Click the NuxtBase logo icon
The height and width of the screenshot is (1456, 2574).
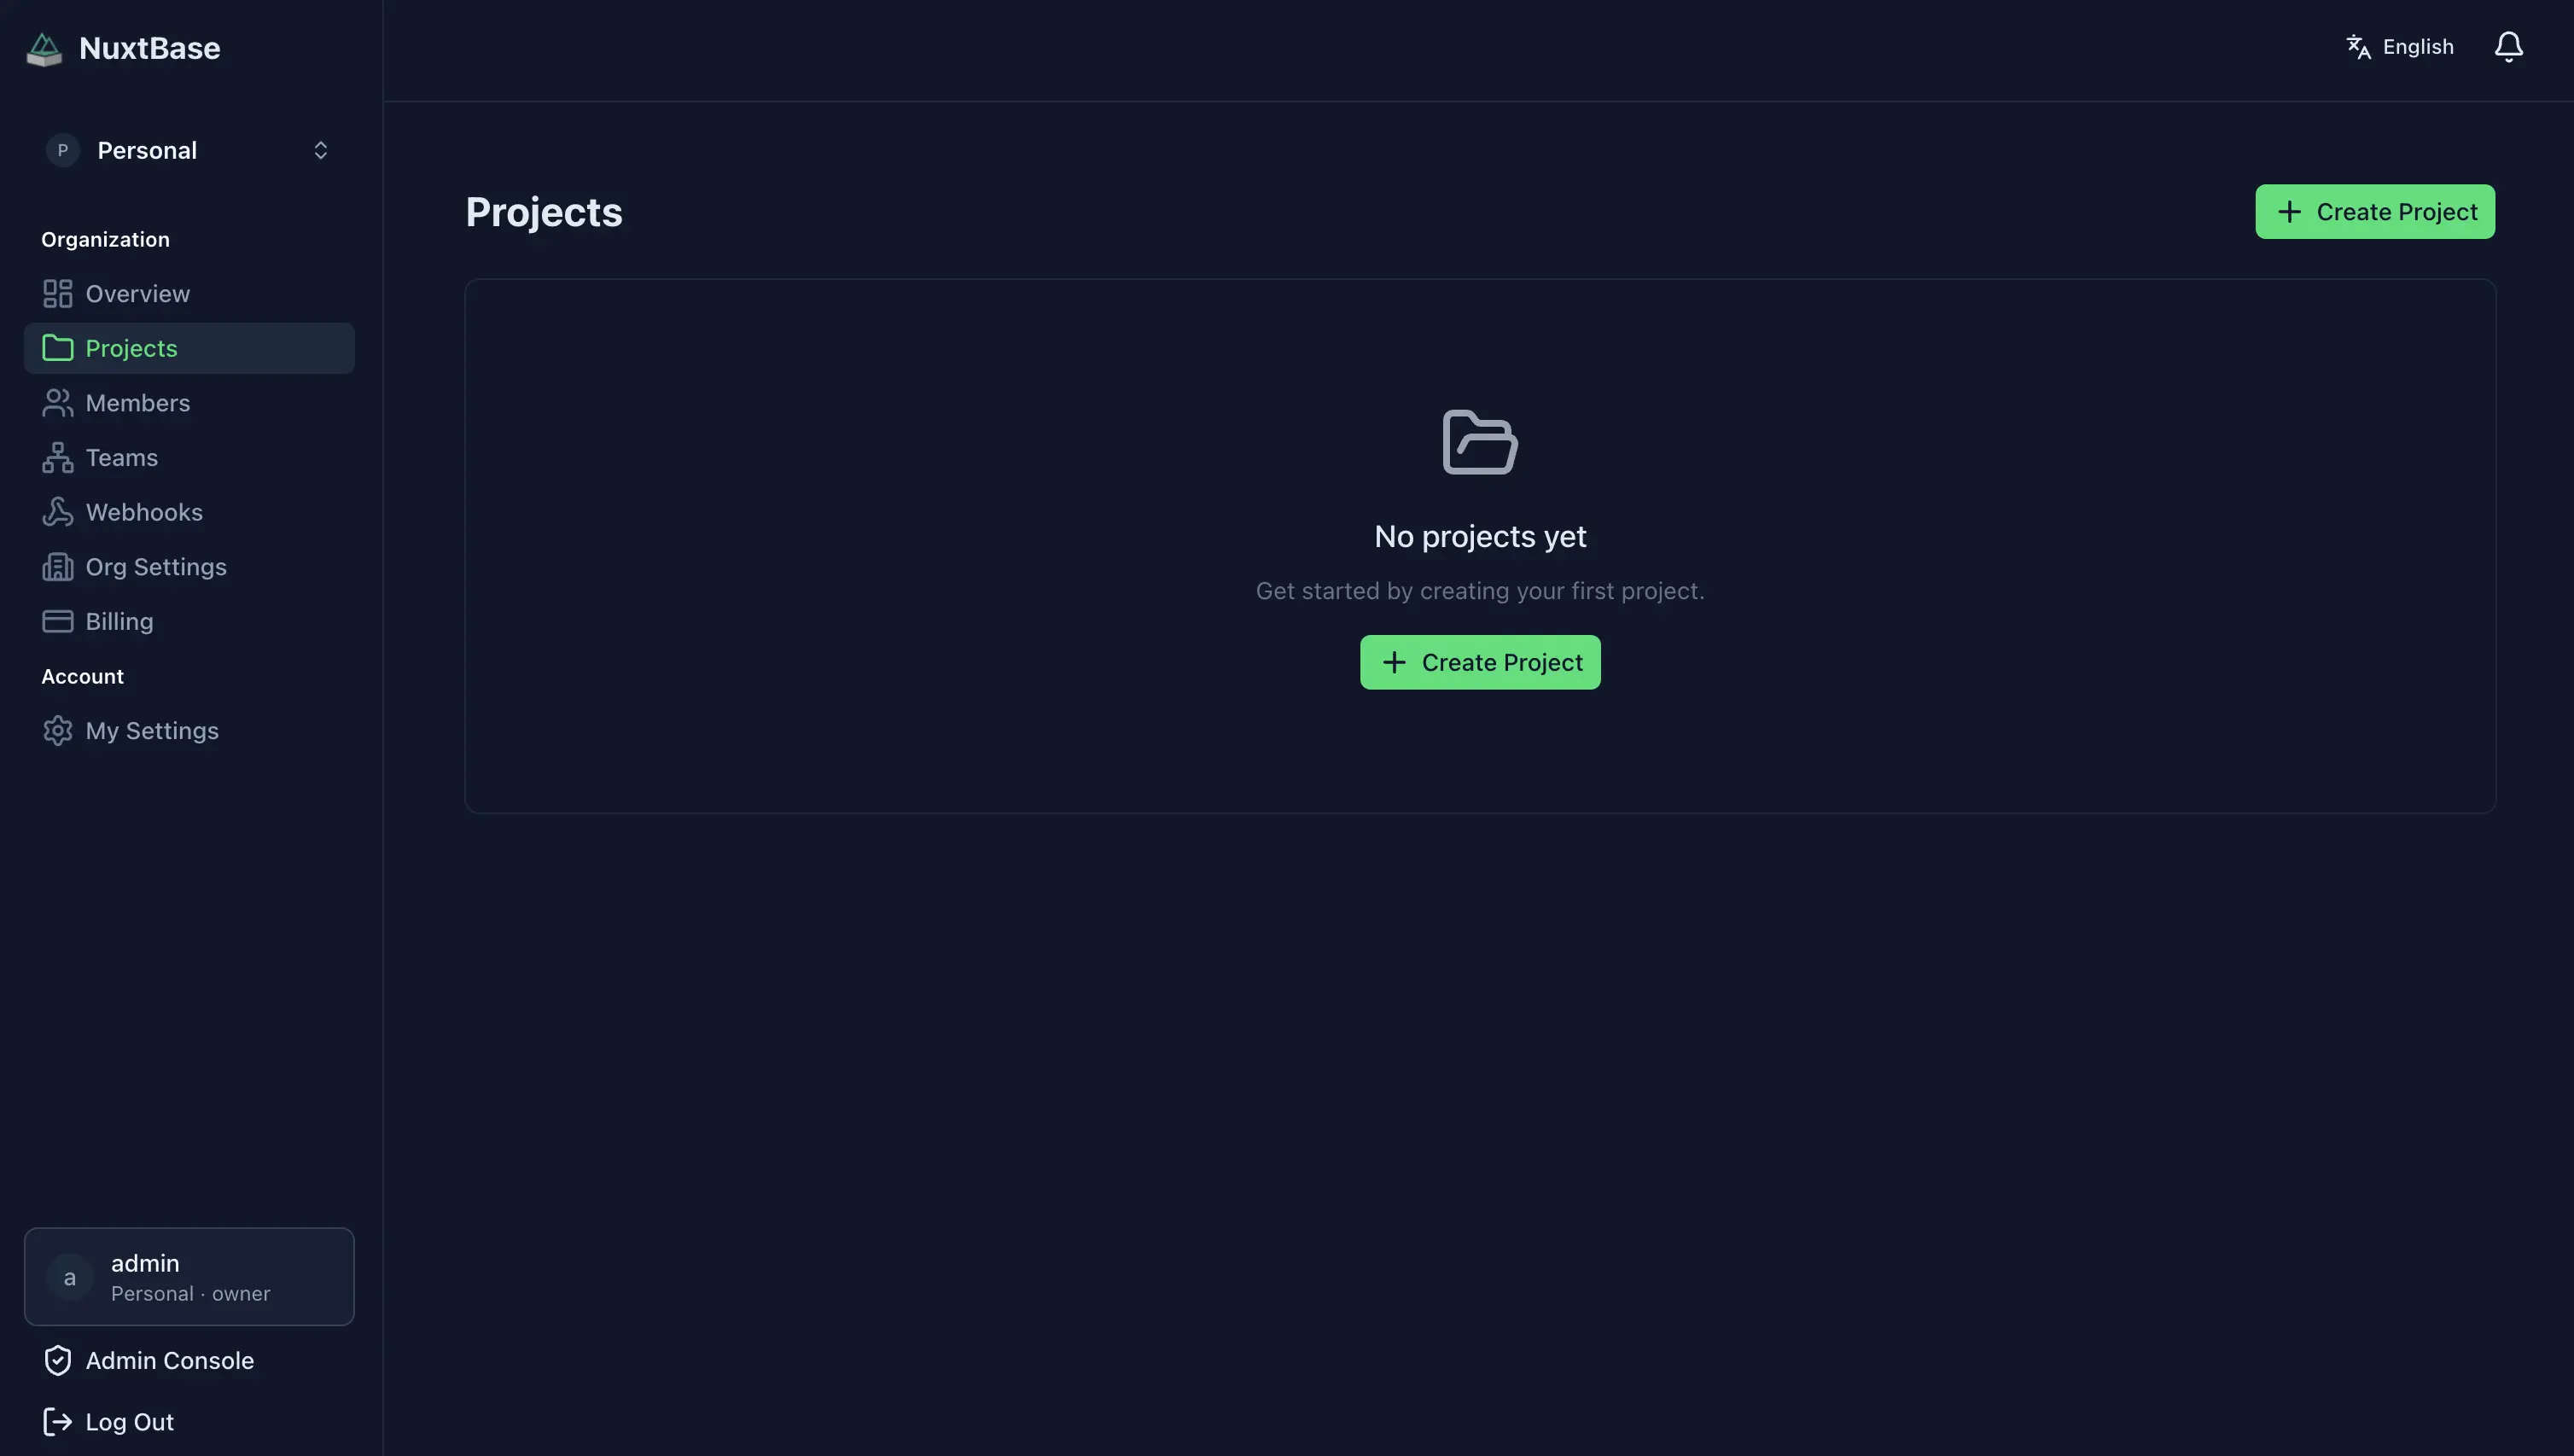[x=44, y=49]
